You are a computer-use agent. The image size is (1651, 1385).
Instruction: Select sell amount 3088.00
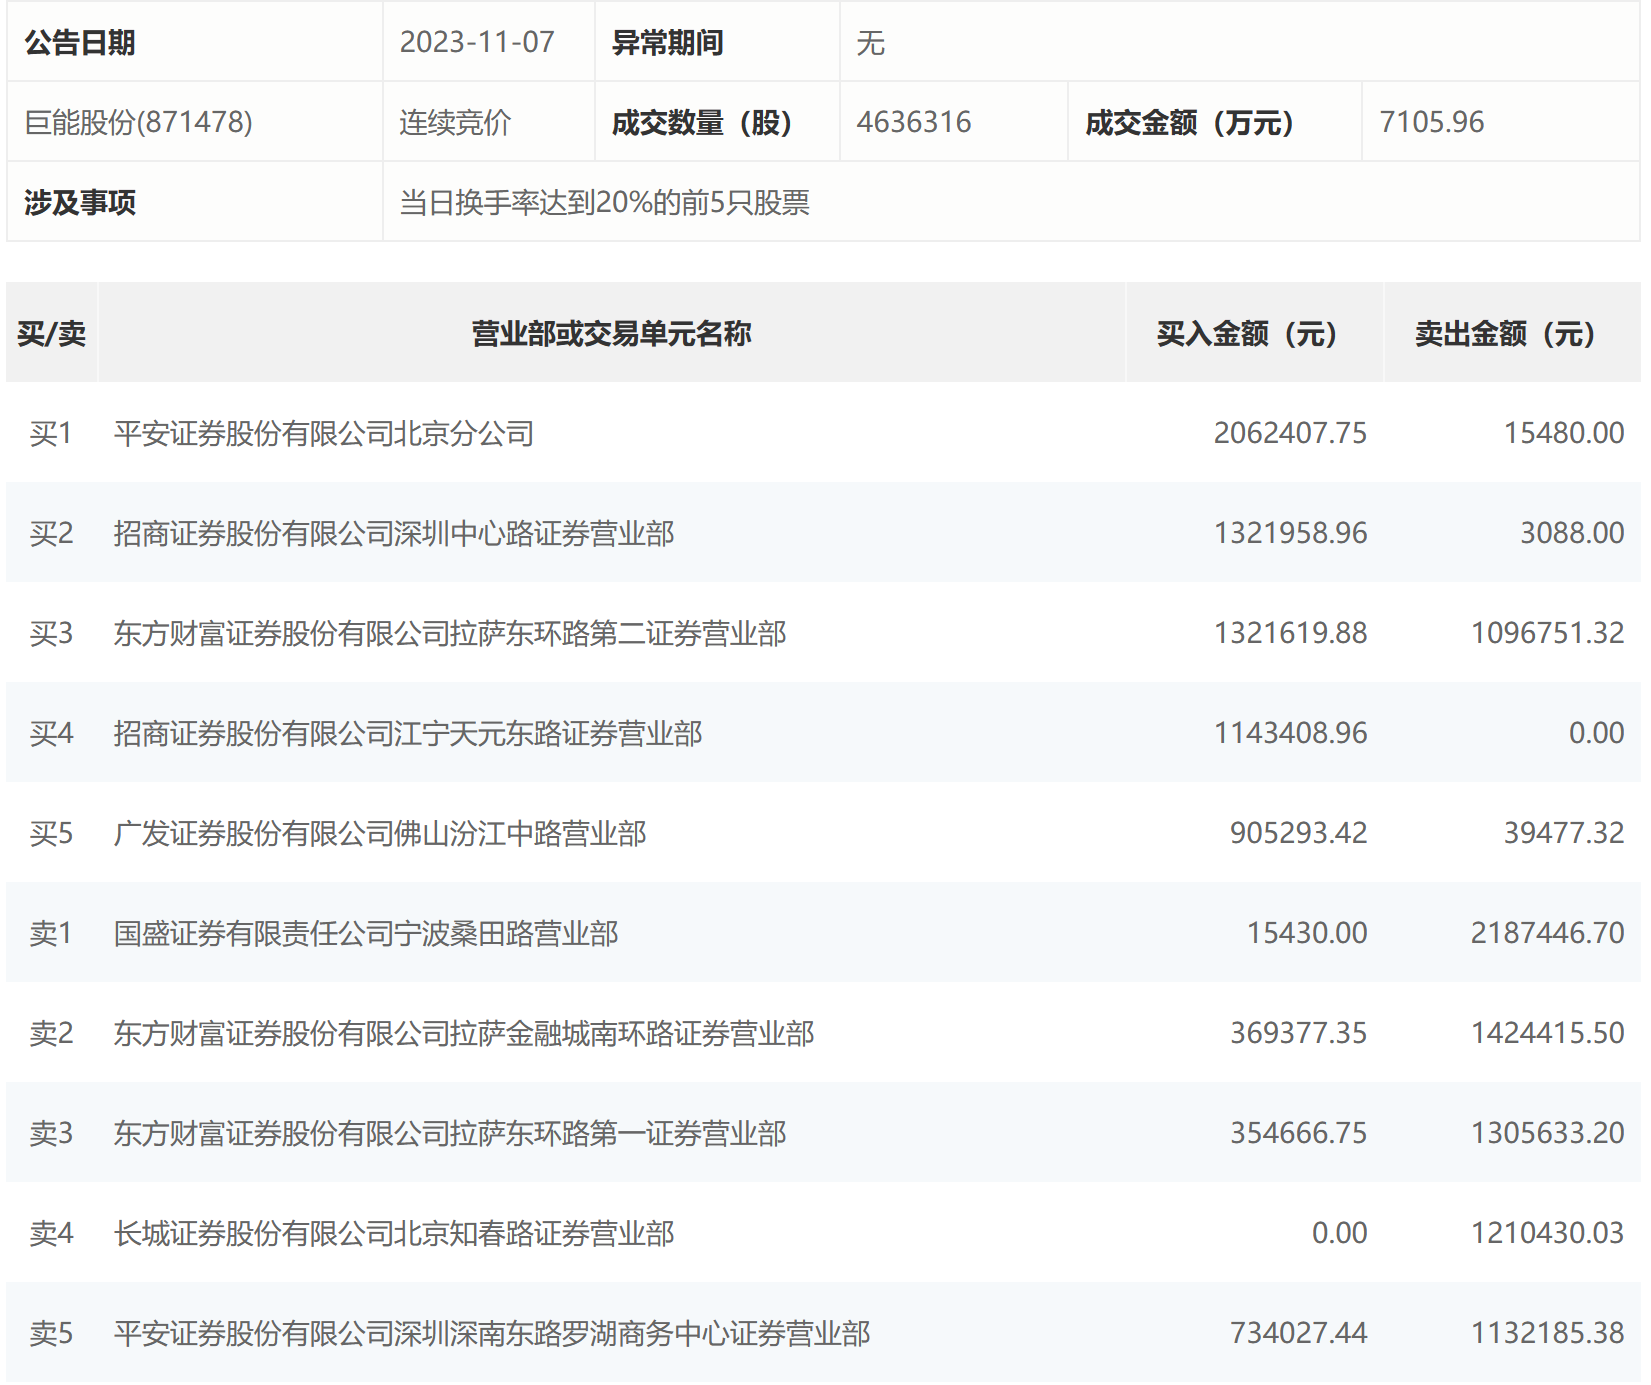click(1572, 533)
